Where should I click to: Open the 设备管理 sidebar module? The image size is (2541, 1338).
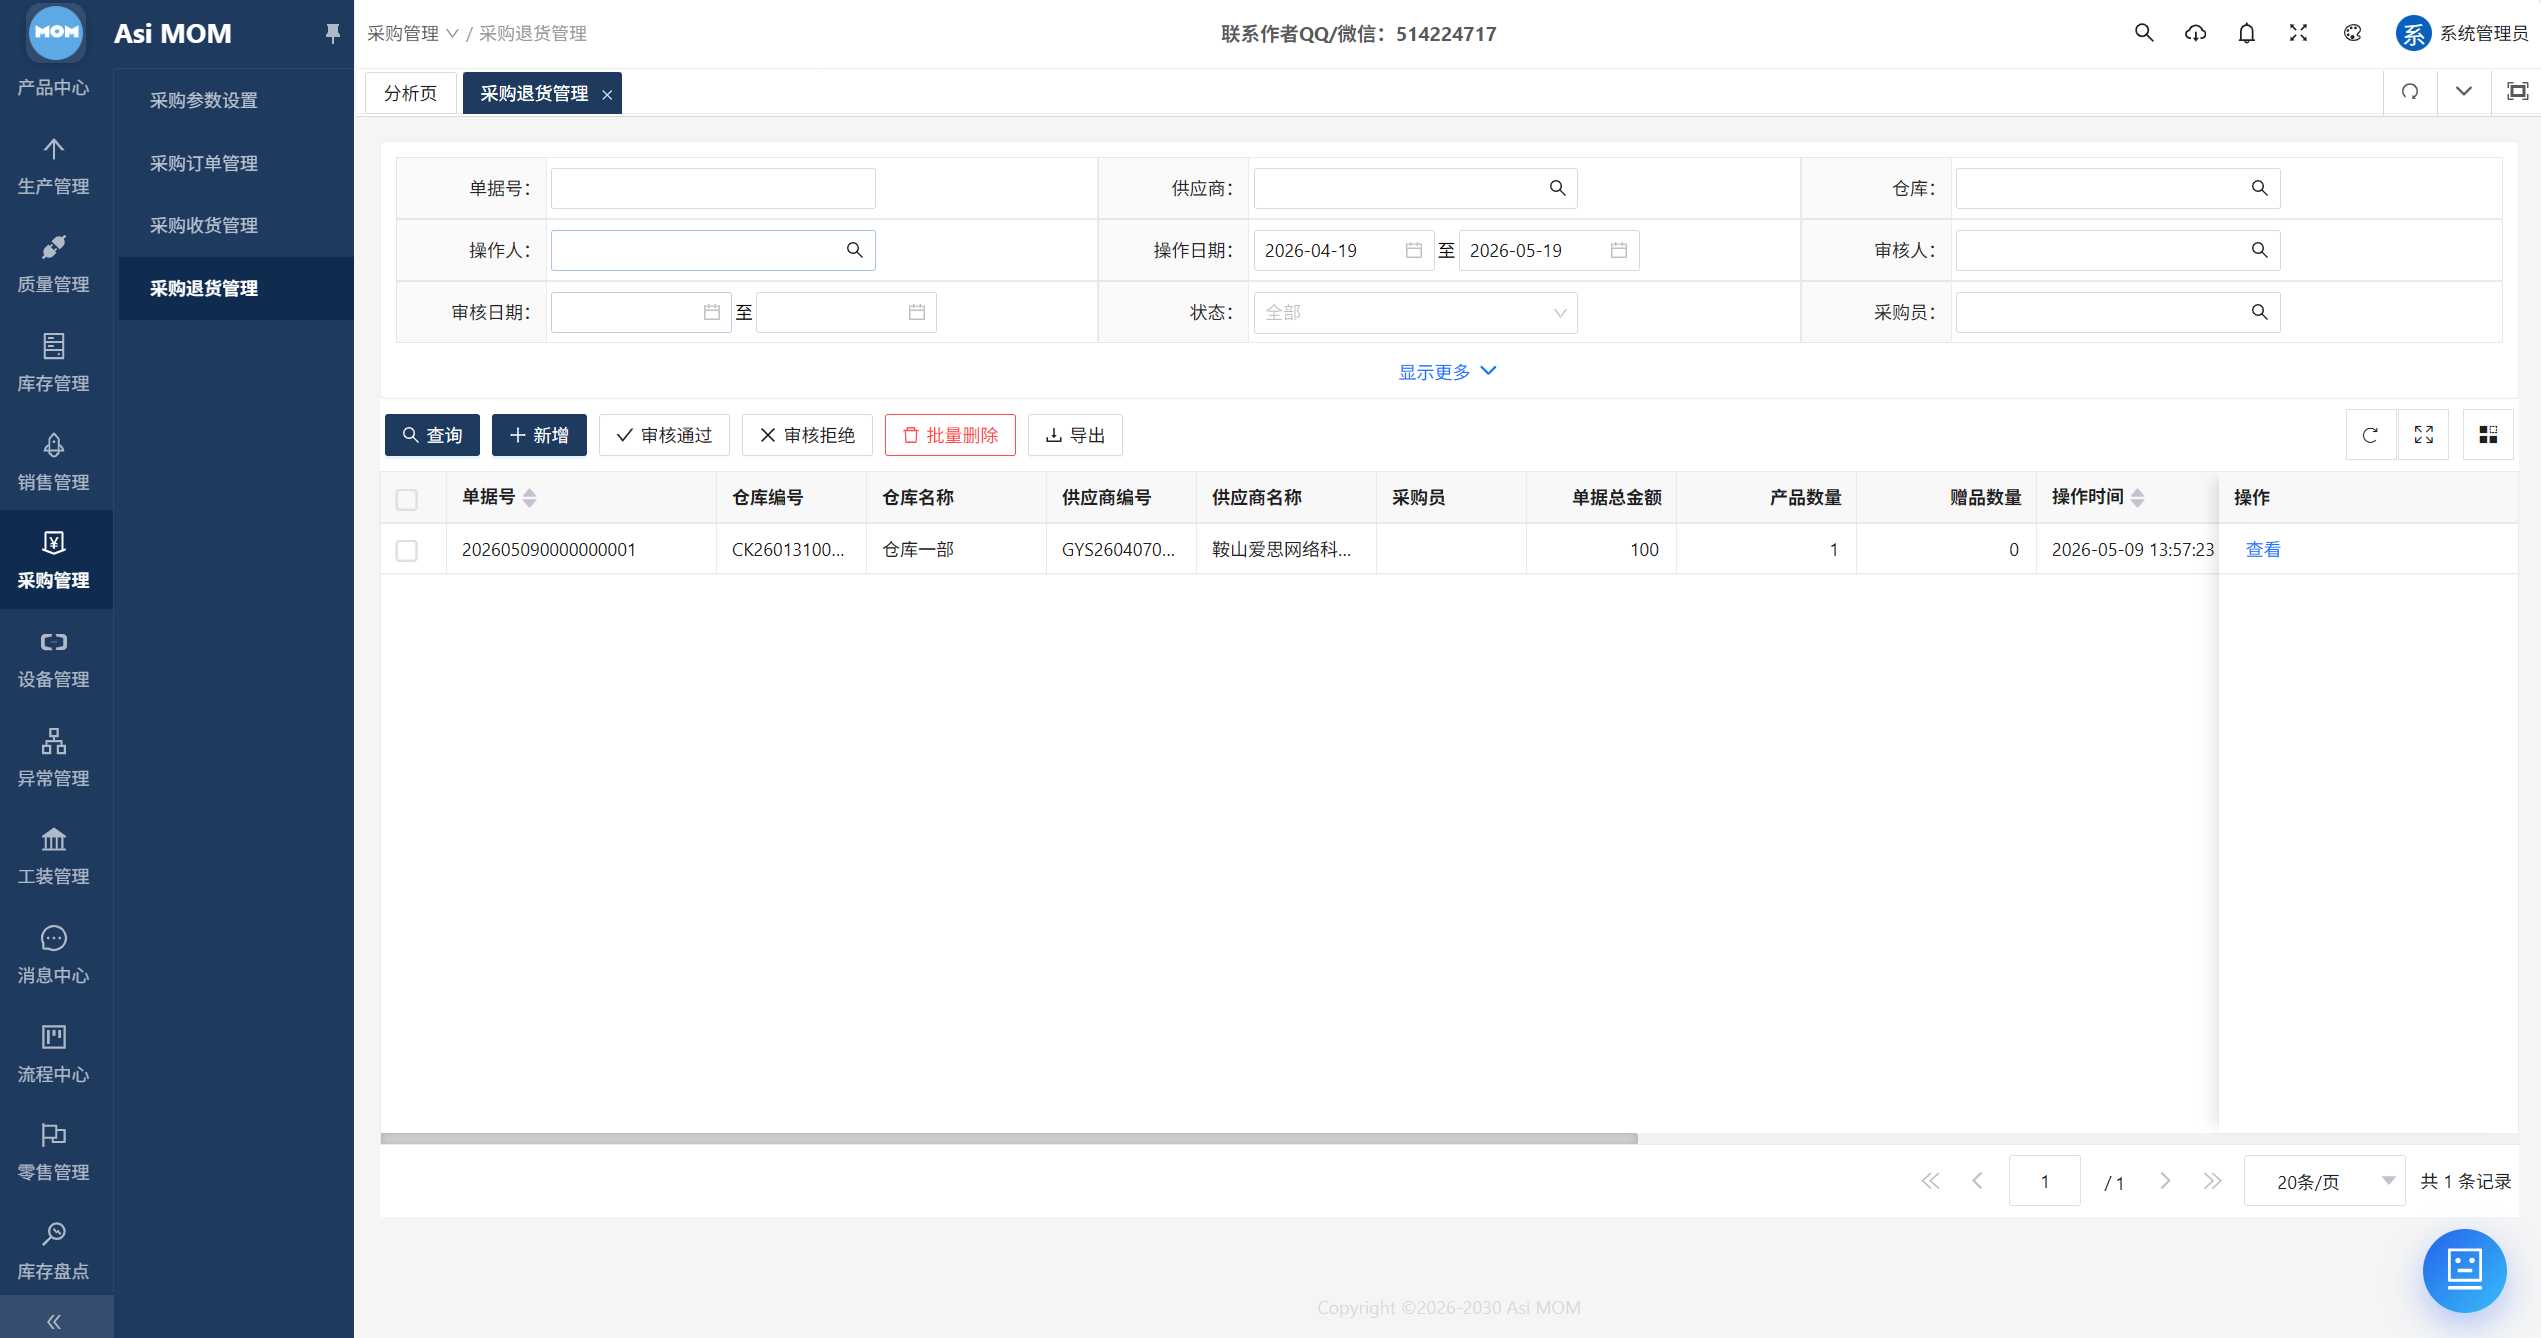point(55,659)
